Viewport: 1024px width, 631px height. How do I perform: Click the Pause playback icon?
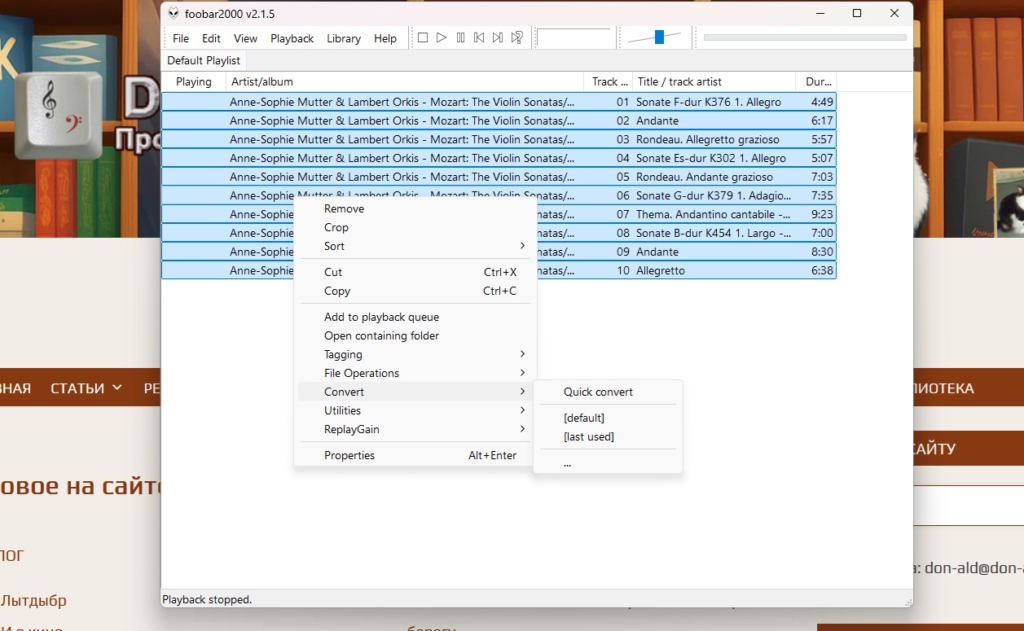click(460, 38)
